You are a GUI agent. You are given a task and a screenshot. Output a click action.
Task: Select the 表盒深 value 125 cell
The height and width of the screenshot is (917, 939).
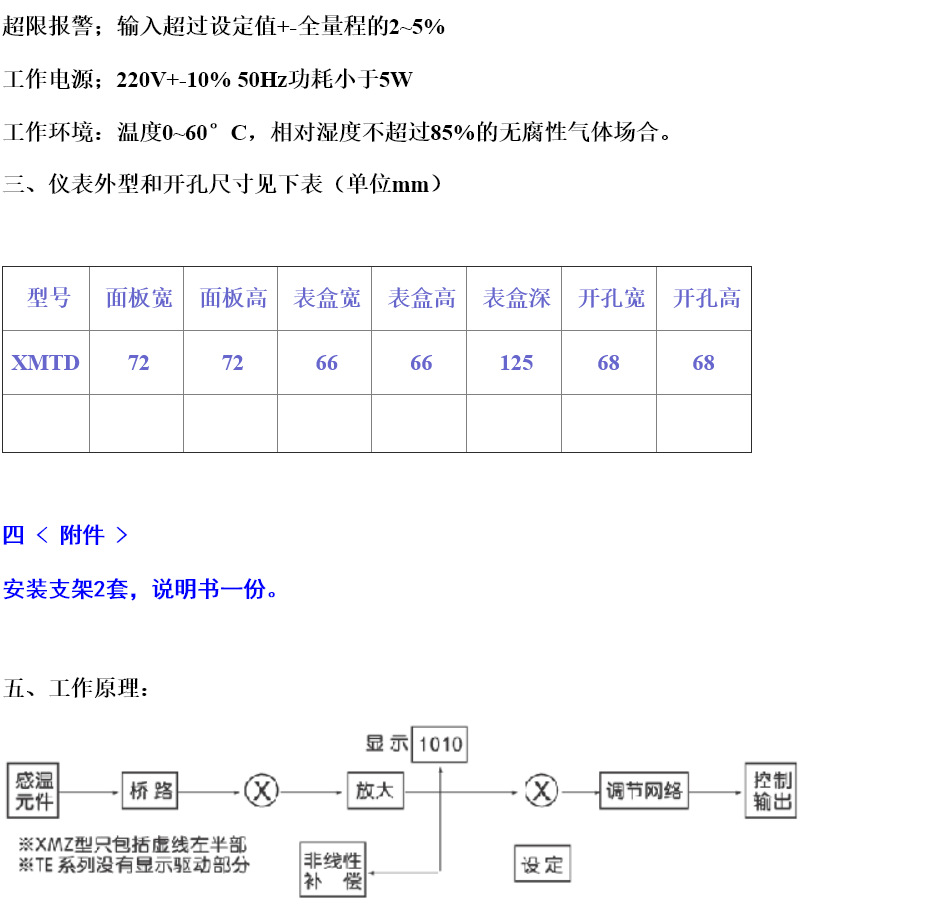[514, 362]
